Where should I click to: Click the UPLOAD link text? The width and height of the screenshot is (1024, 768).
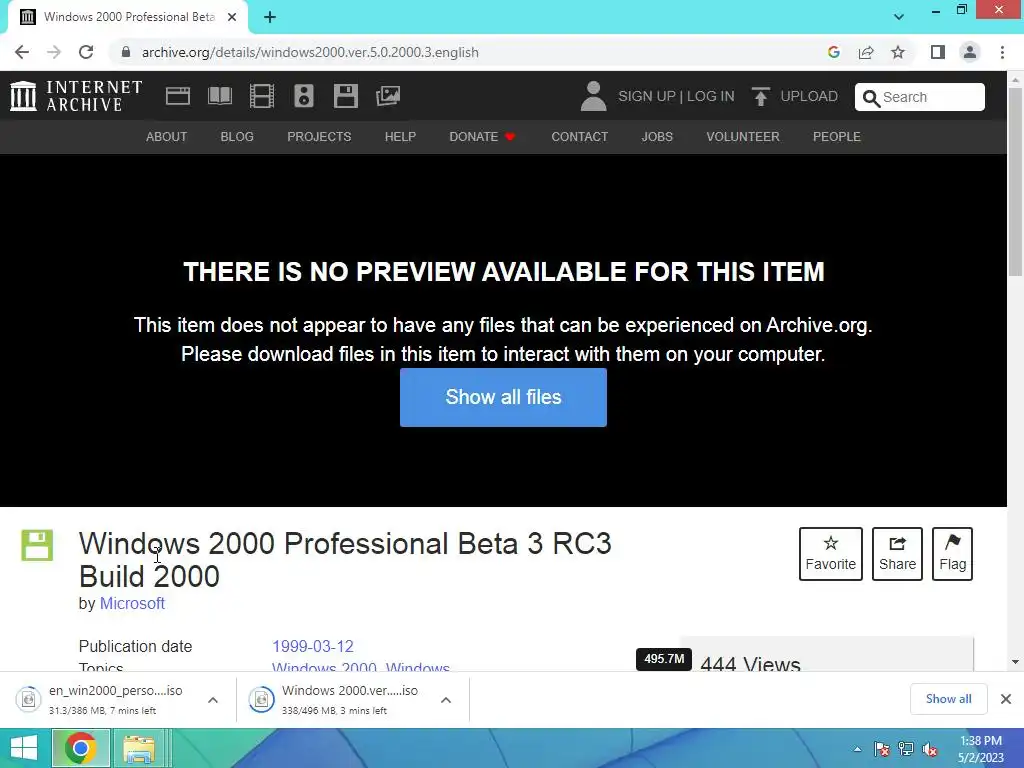(x=809, y=96)
